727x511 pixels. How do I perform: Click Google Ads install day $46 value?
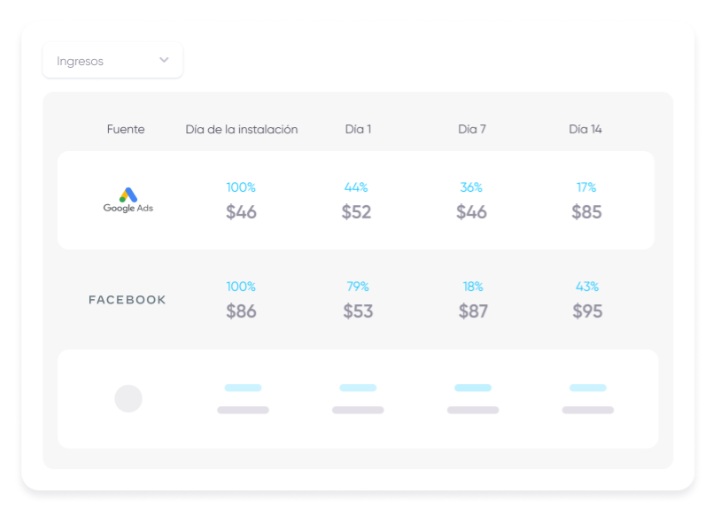[241, 212]
